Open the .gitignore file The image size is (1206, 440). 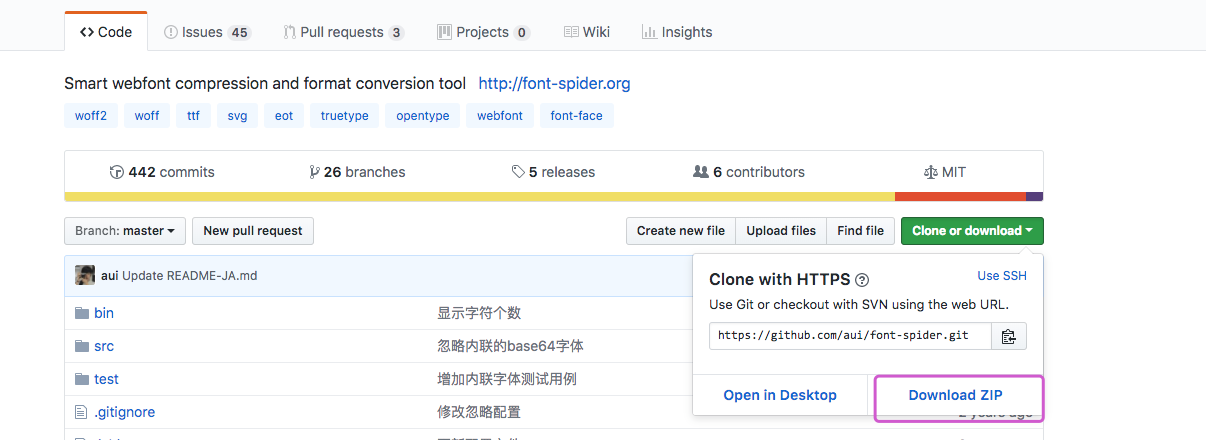point(125,412)
